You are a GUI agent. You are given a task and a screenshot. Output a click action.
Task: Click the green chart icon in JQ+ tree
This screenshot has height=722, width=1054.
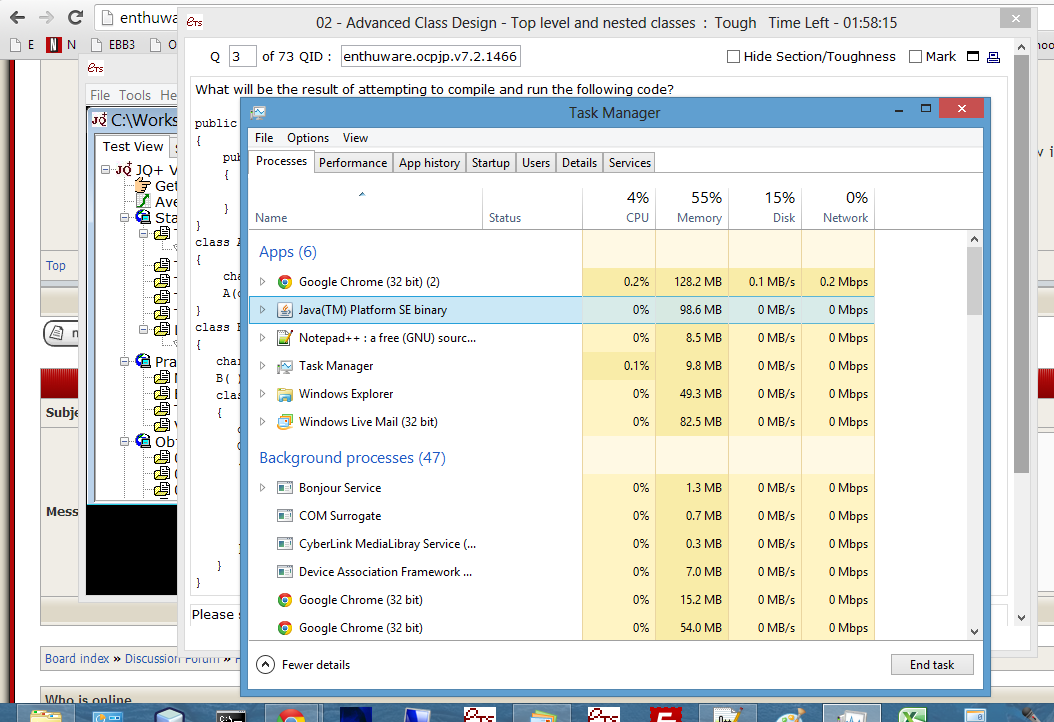[143, 201]
